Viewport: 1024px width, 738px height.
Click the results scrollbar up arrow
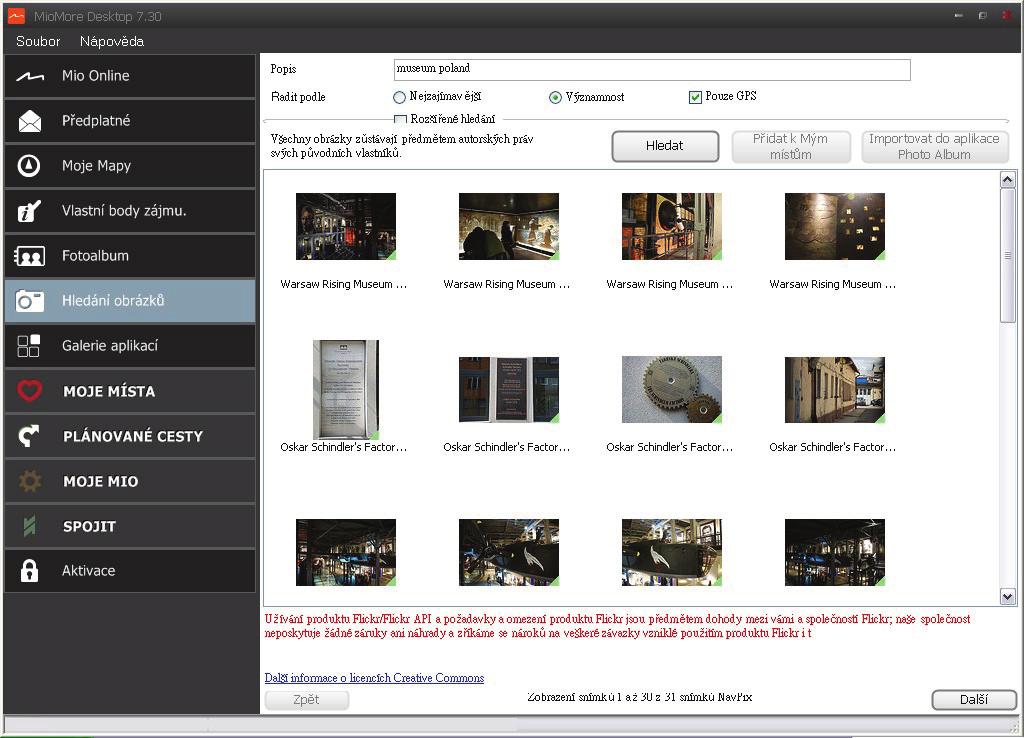1008,180
